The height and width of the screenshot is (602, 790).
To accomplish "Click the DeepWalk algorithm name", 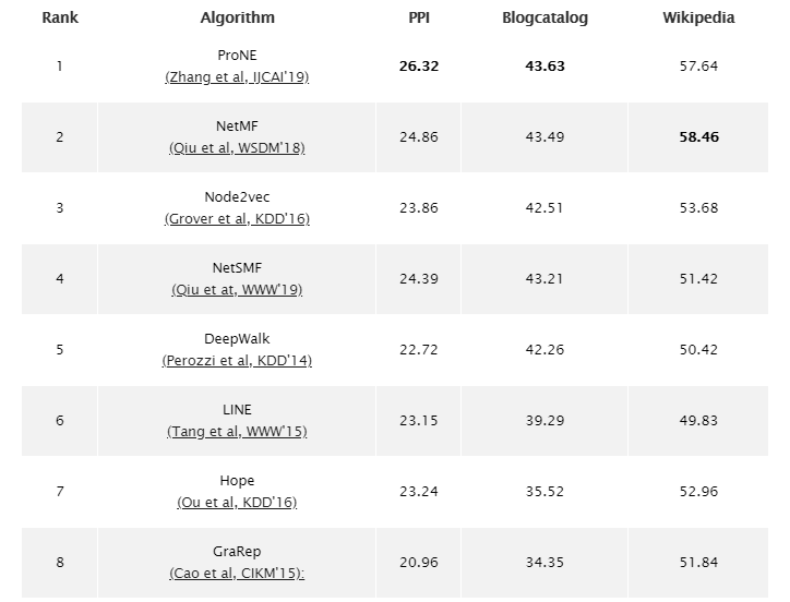I will [x=237, y=339].
